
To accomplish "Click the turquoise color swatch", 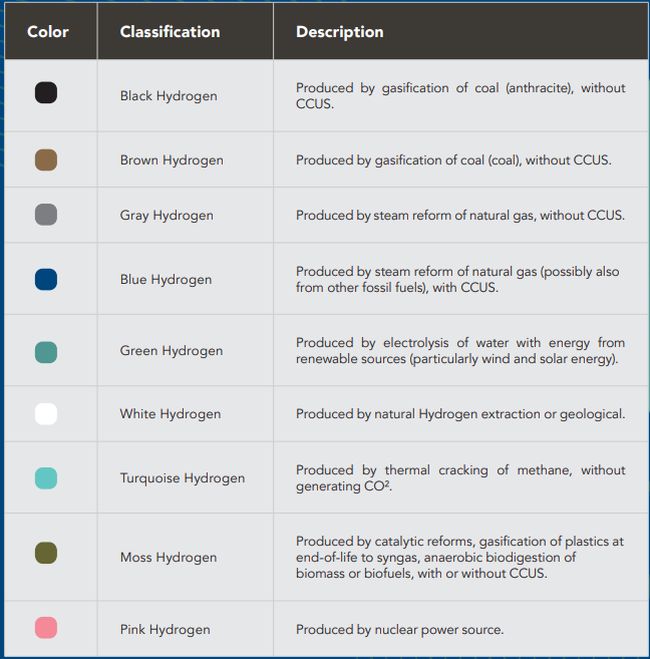I will click(46, 478).
